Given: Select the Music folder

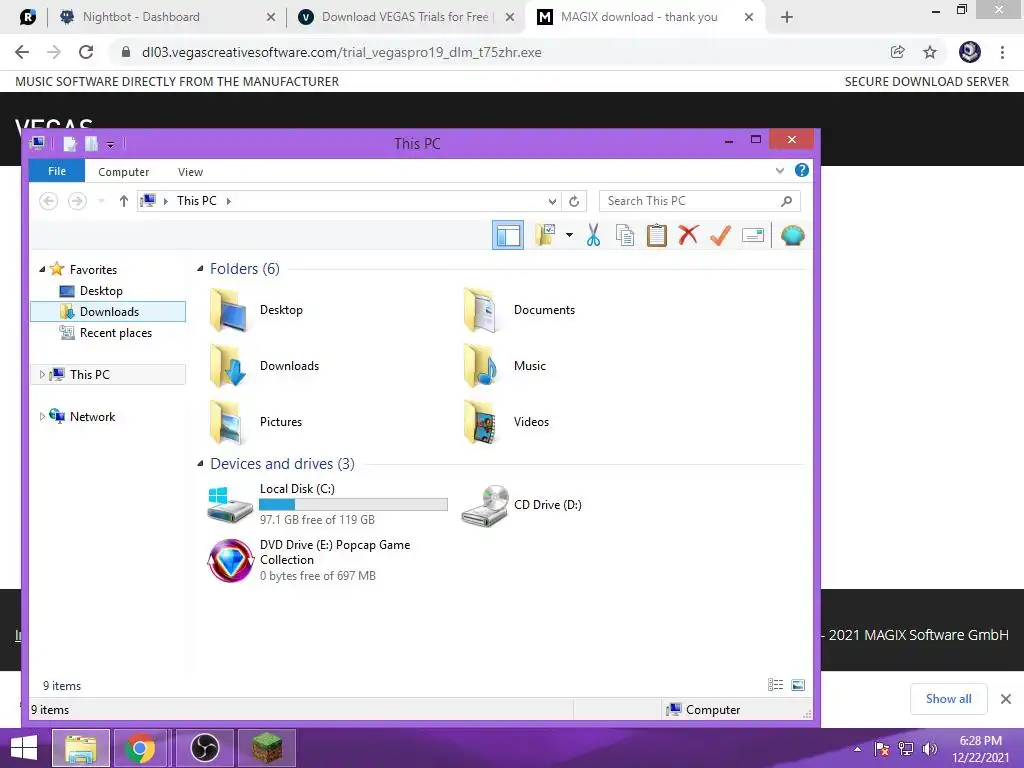Looking at the screenshot, I should point(505,366).
